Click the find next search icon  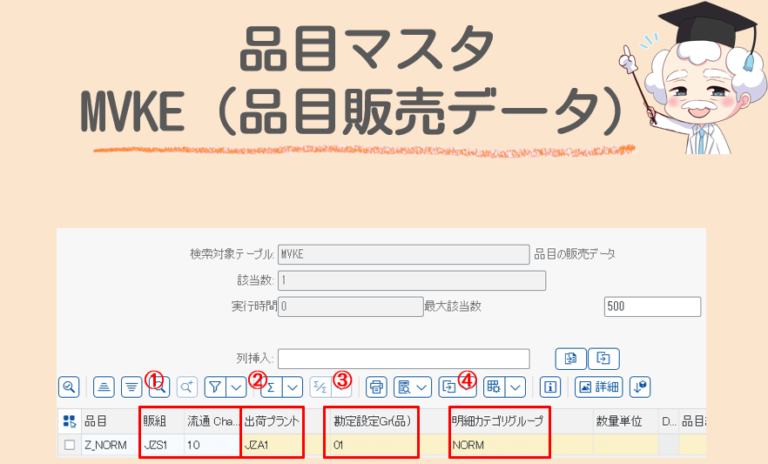coord(186,386)
